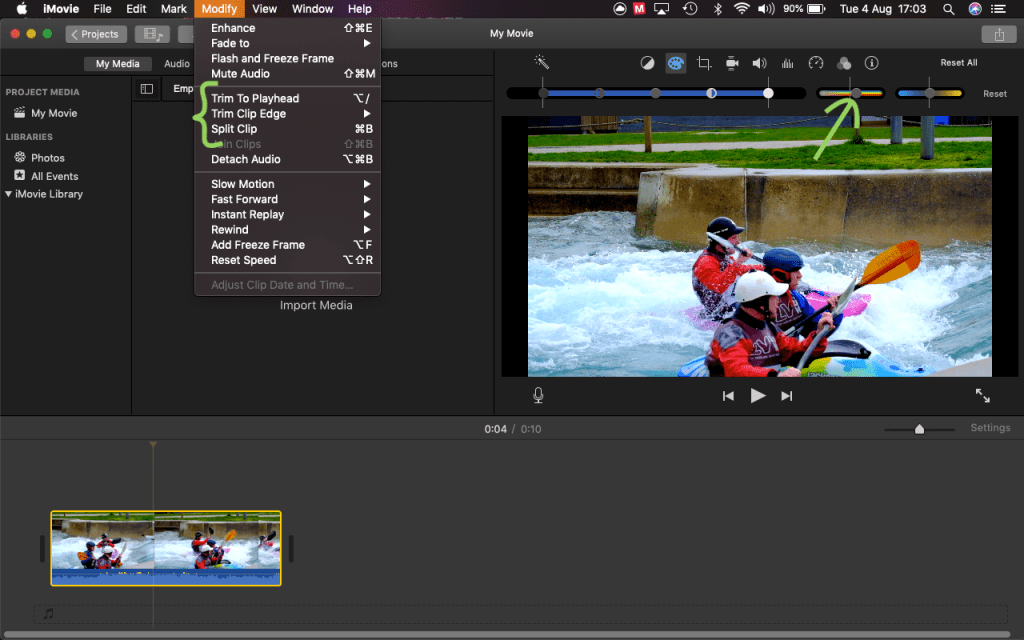Open the clip filter and audio effects icon
Viewport: 1024px width, 640px height.
843,63
